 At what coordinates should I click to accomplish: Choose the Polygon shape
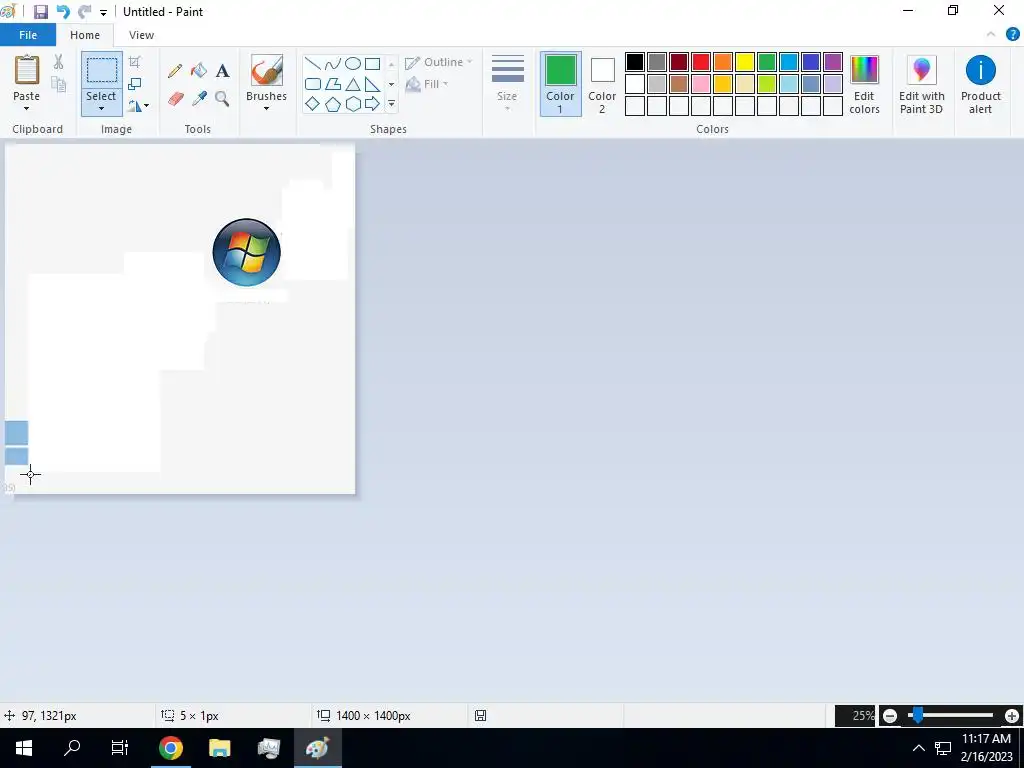(x=332, y=84)
